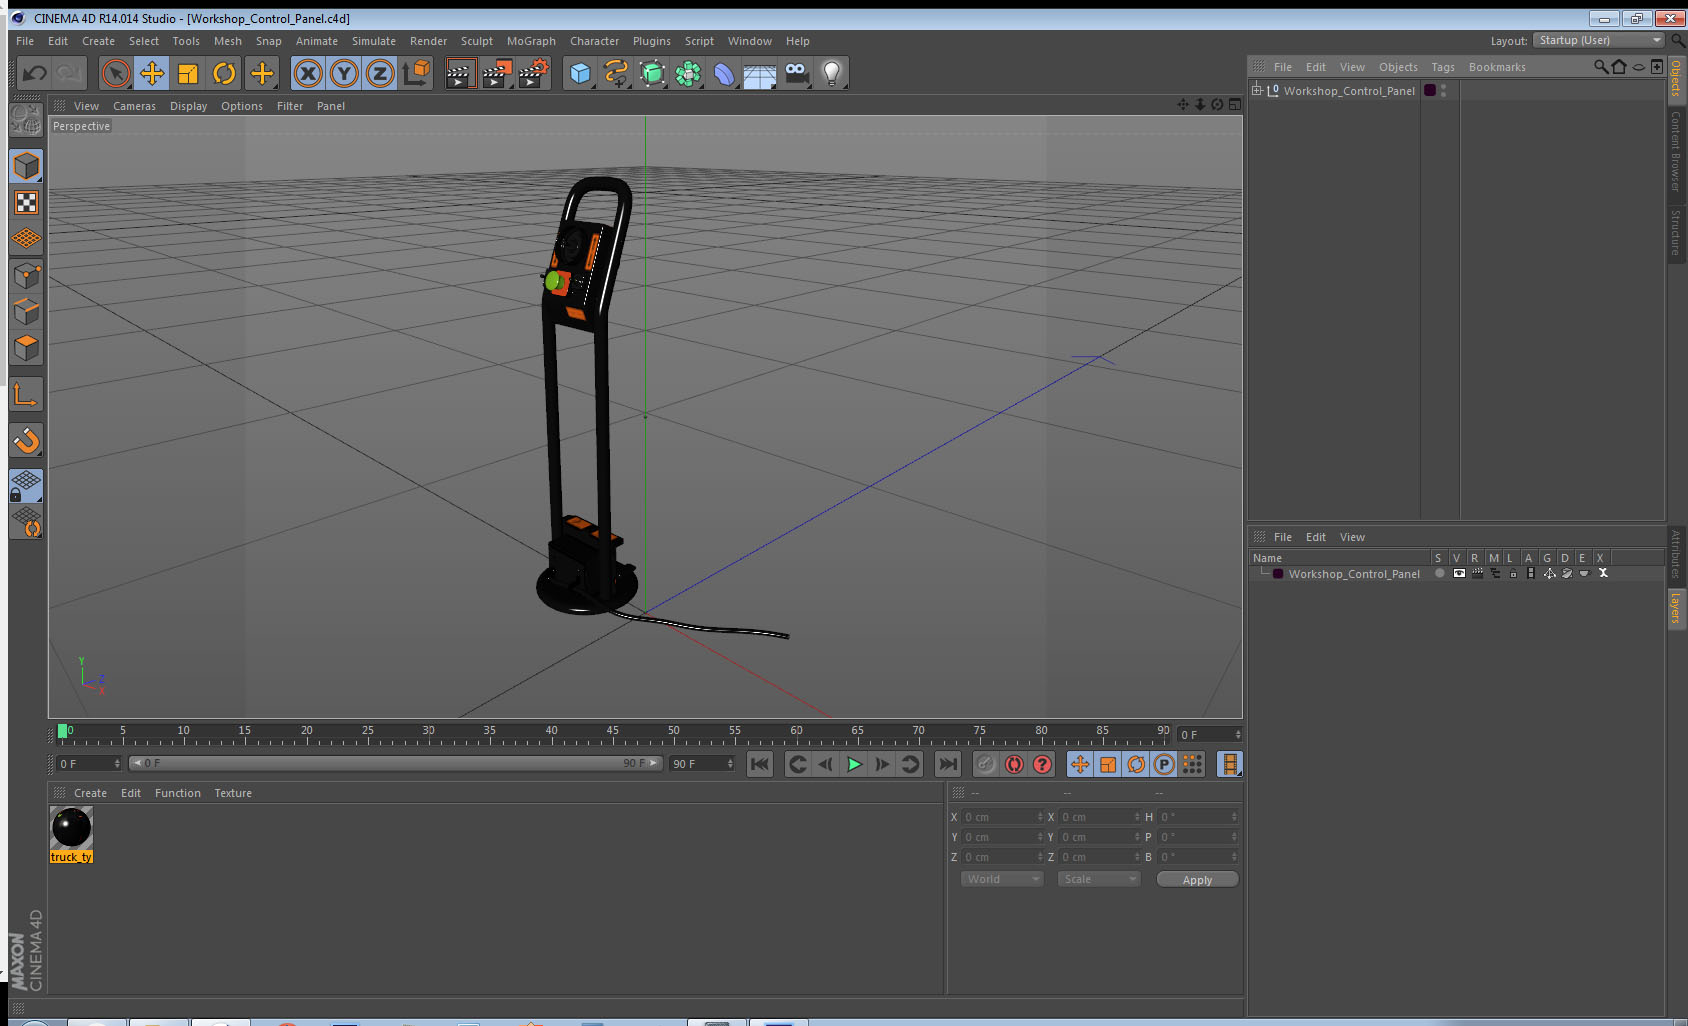The width and height of the screenshot is (1688, 1026).
Task: Toggle snapping magnet icon
Action: point(27,440)
